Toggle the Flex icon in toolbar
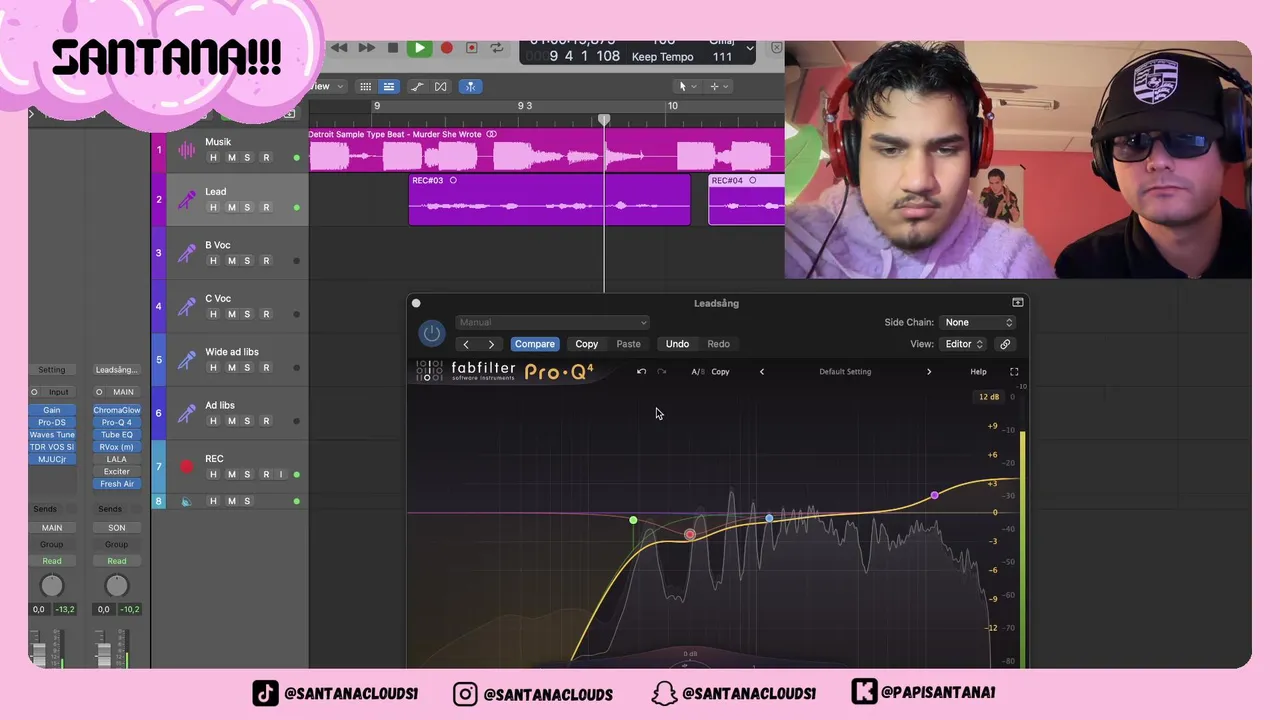 pyautogui.click(x=441, y=87)
